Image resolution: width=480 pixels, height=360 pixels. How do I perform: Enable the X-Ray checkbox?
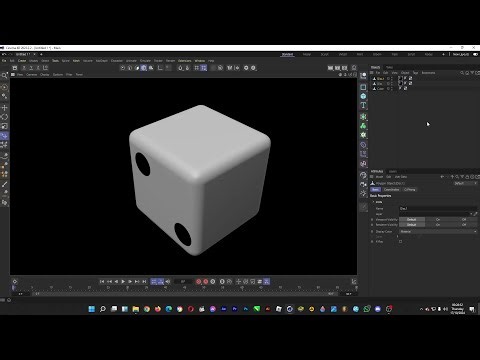click(400, 242)
